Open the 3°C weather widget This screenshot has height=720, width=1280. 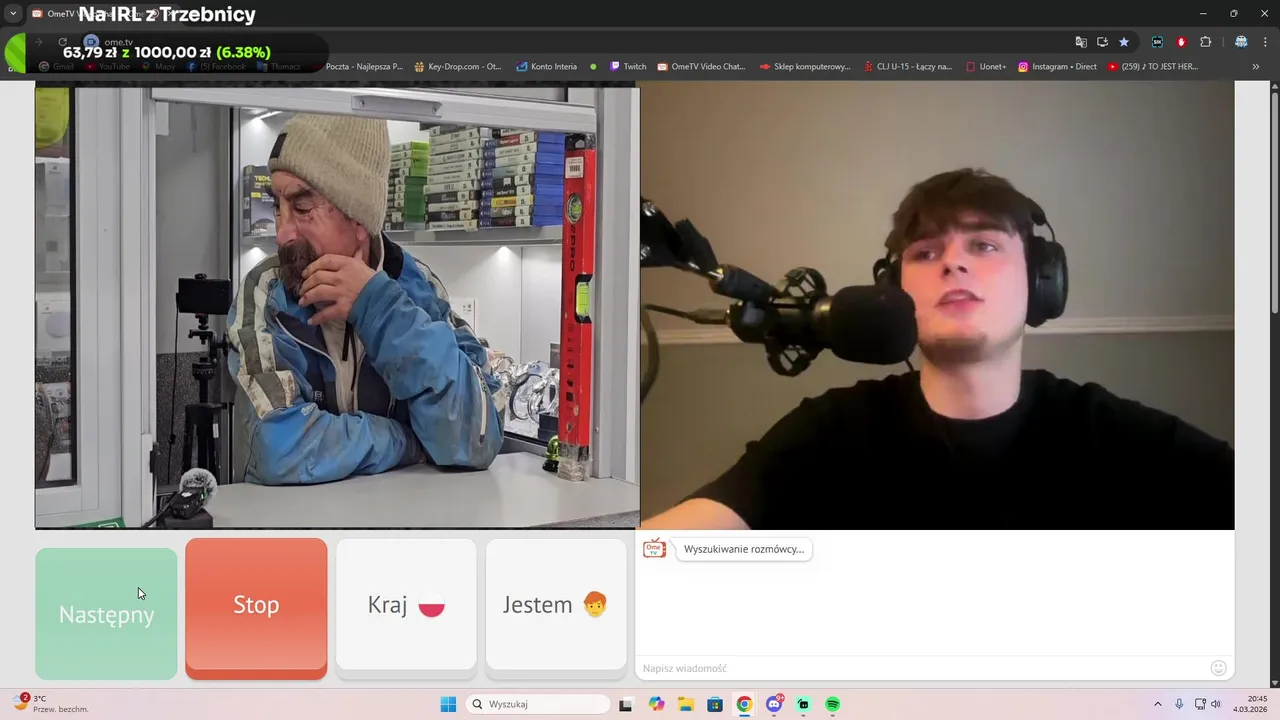[x=52, y=704]
